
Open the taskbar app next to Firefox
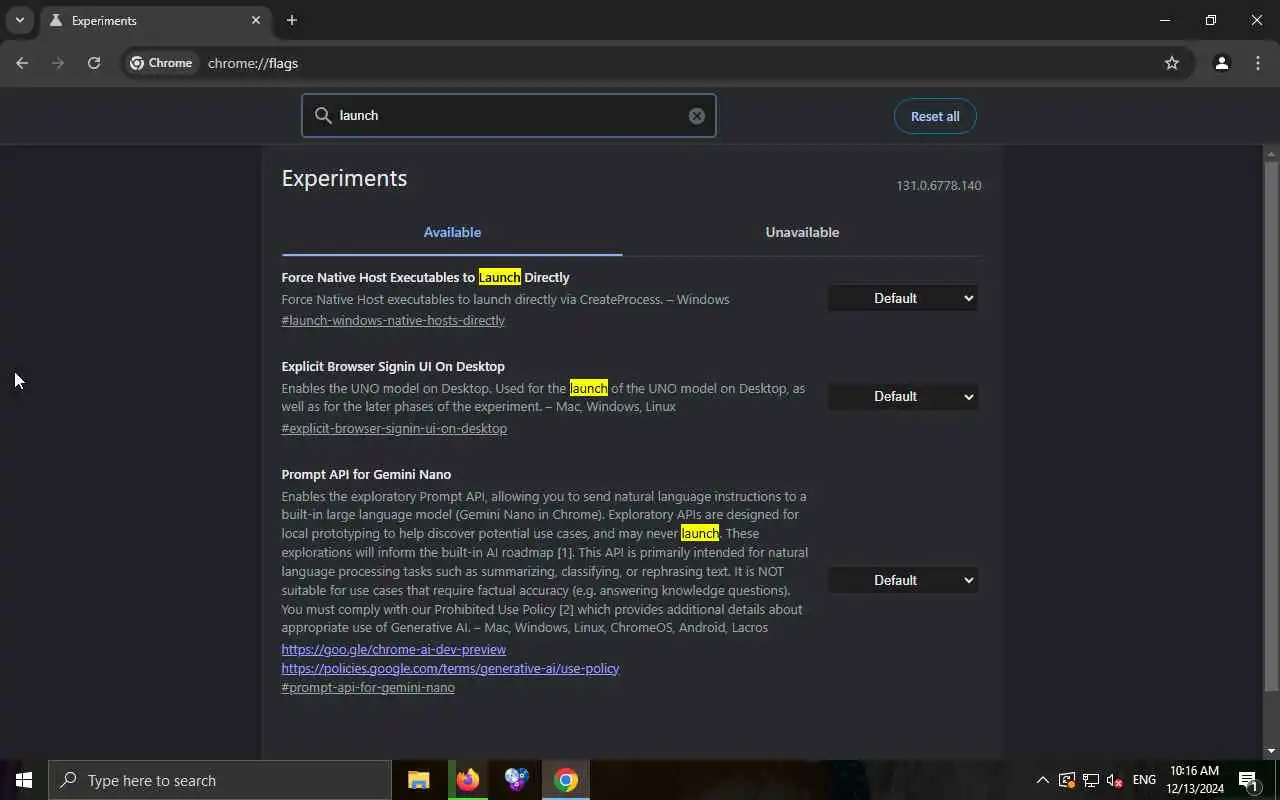click(x=516, y=780)
